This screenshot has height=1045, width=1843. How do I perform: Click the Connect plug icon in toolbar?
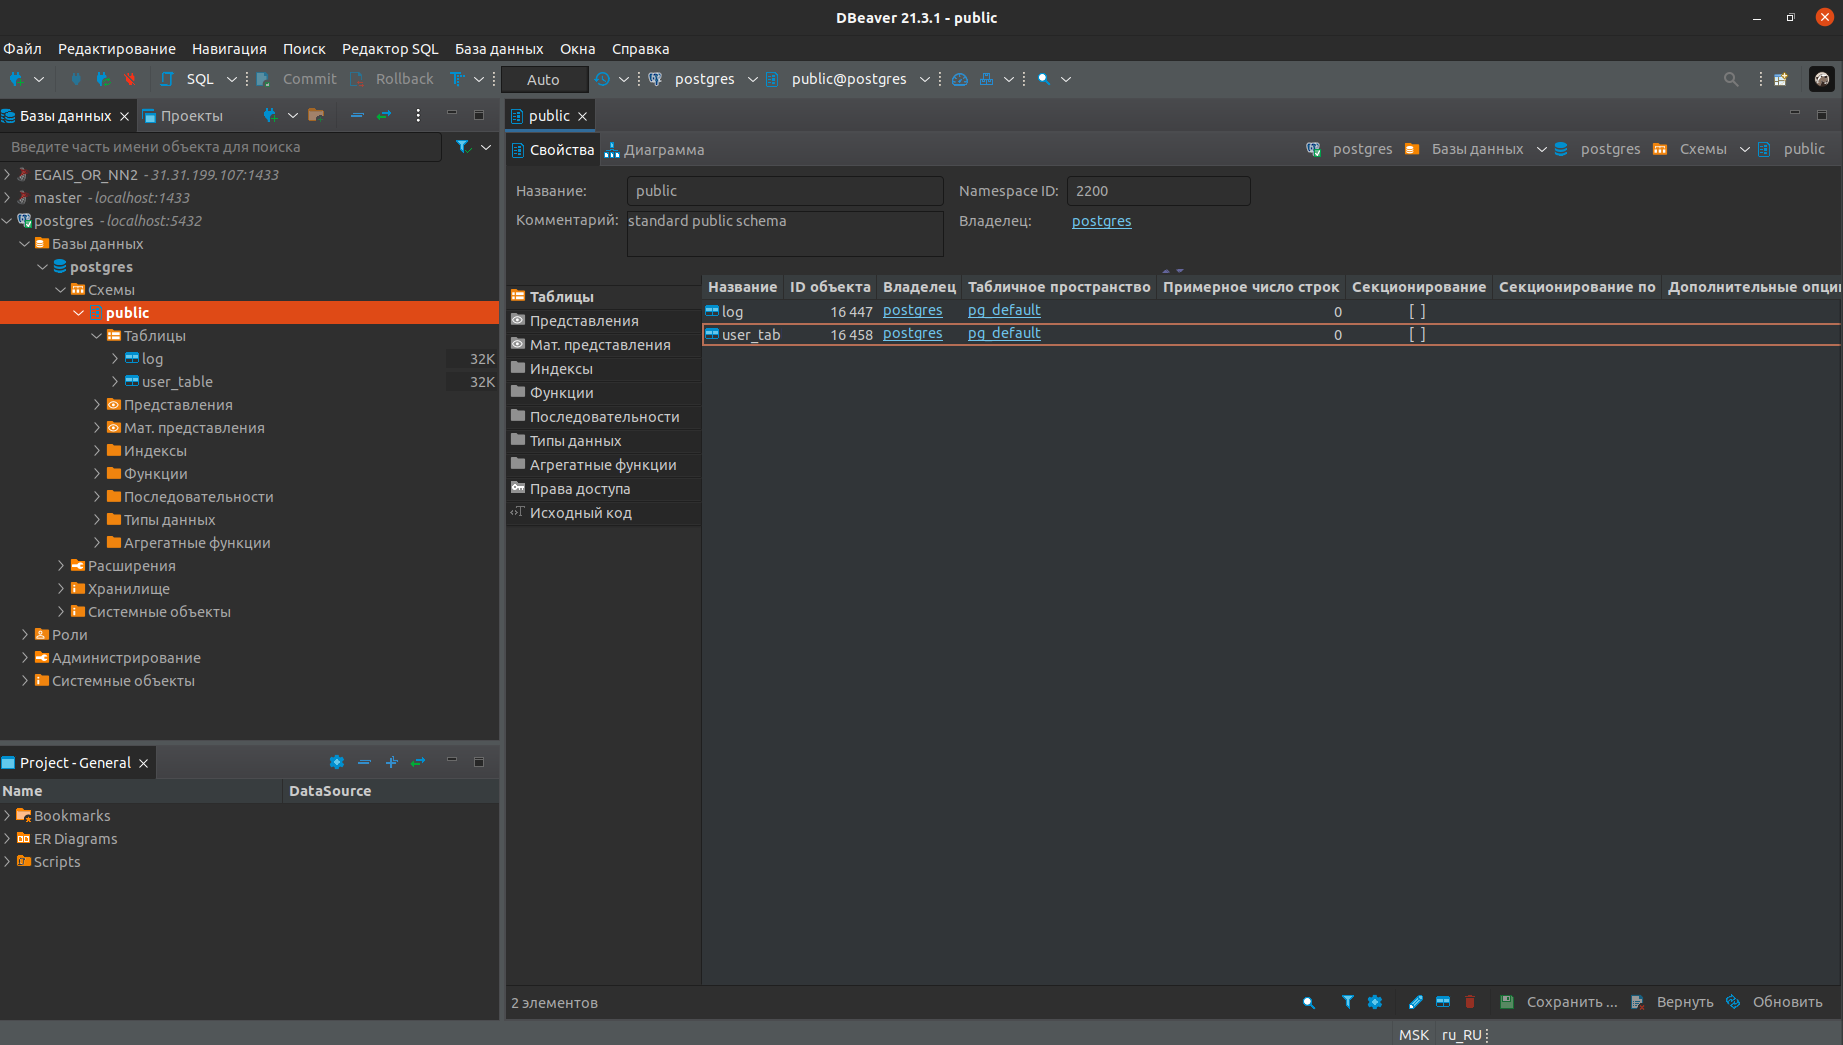(76, 79)
